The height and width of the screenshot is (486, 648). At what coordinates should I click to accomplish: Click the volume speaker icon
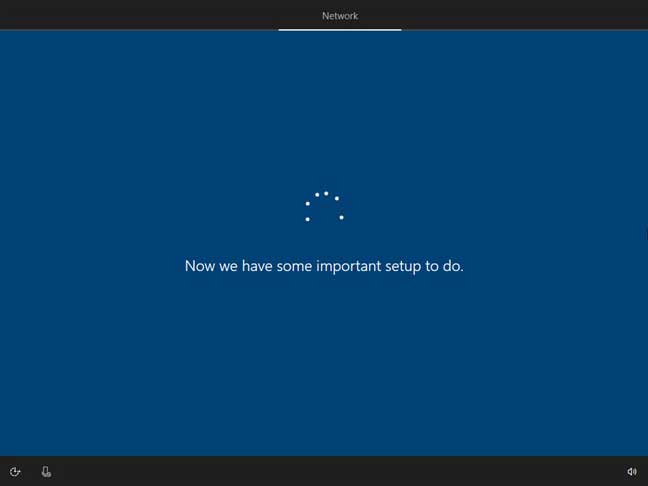(632, 472)
